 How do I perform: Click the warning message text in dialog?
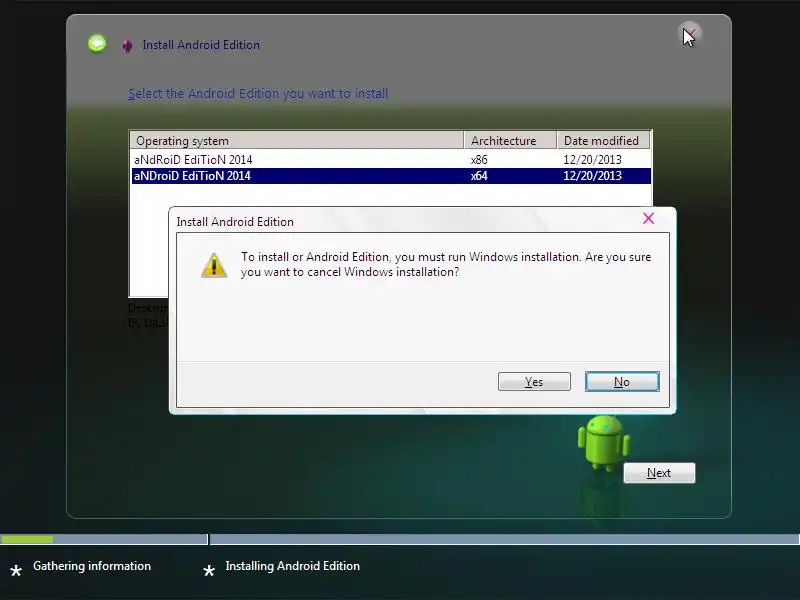point(446,264)
